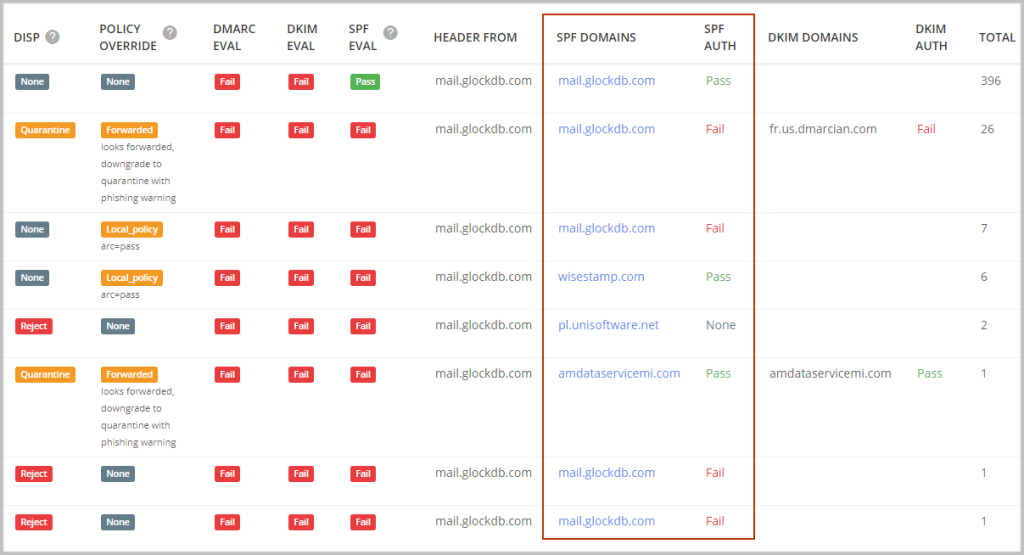Click the DKIM DOMAINS column header
The height and width of the screenshot is (555, 1024).
click(812, 38)
